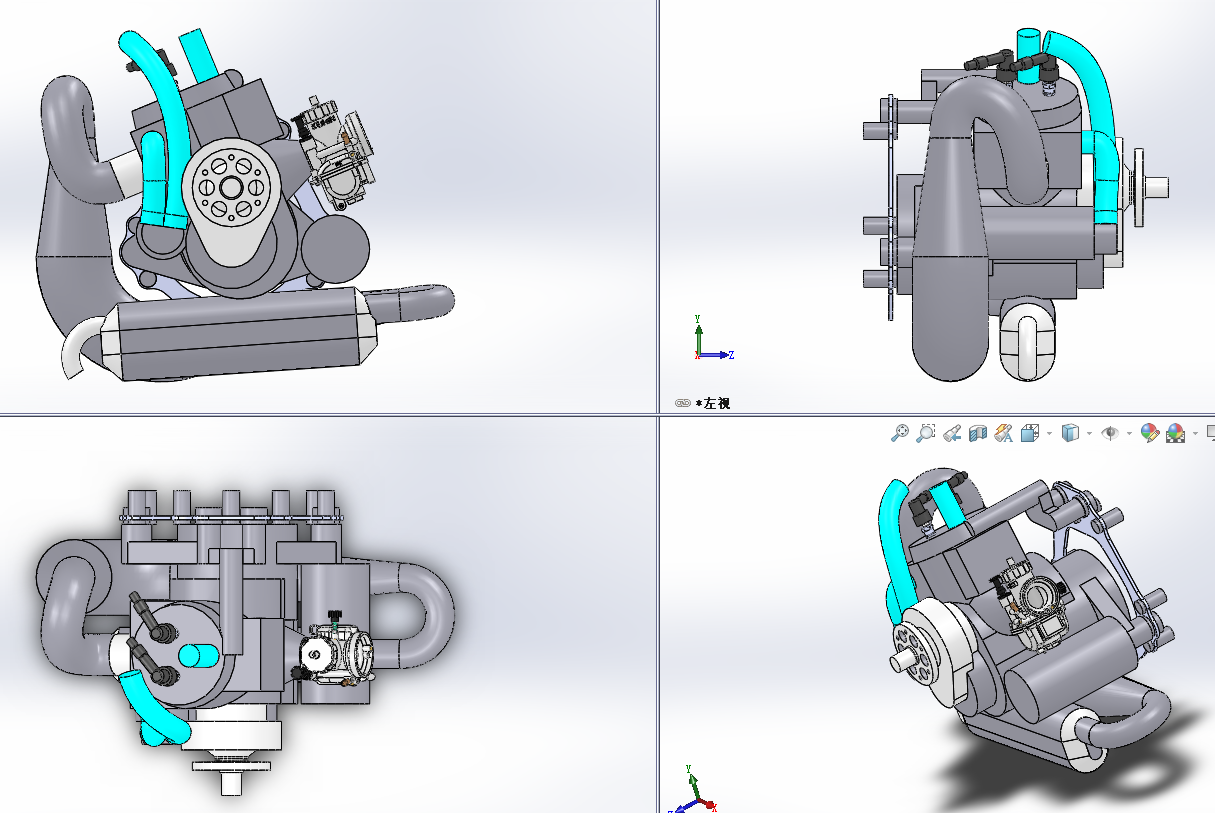
Task: Click the Y-Z reference triad in left view
Action: click(x=713, y=338)
